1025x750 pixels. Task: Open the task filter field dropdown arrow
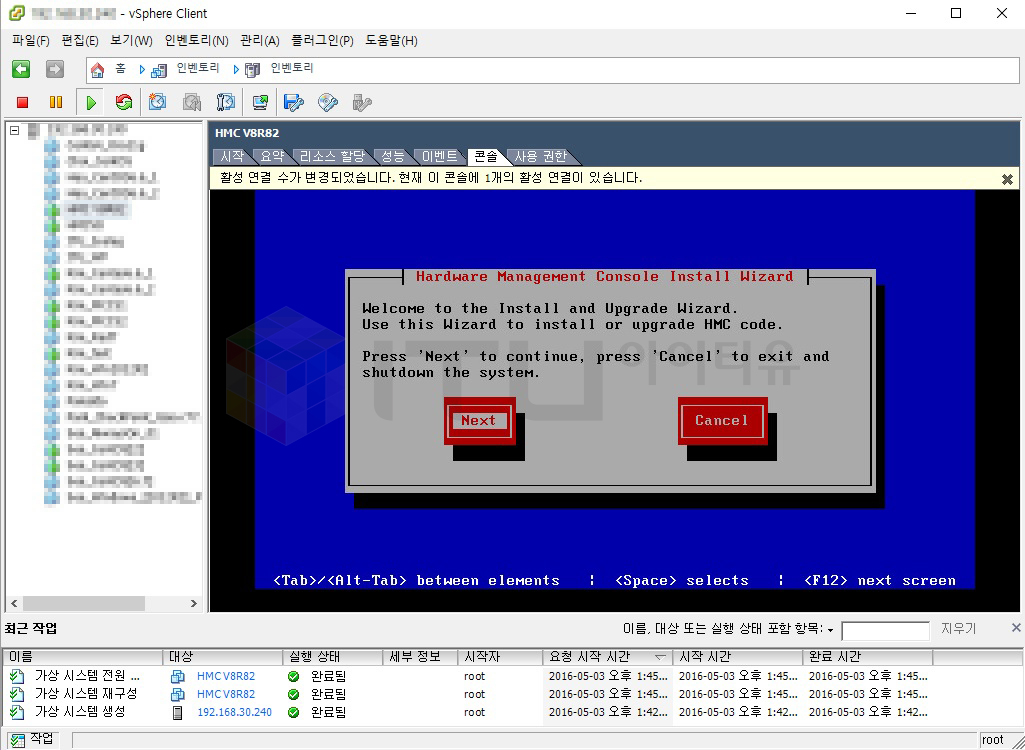coord(830,630)
